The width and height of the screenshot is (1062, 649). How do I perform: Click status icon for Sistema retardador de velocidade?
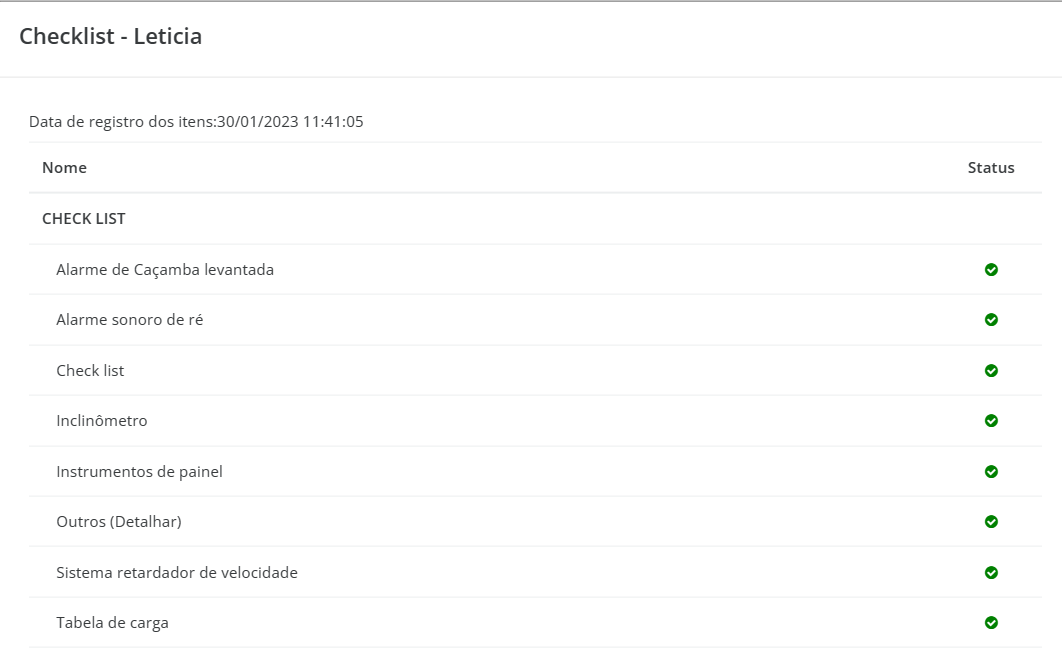(x=991, y=572)
